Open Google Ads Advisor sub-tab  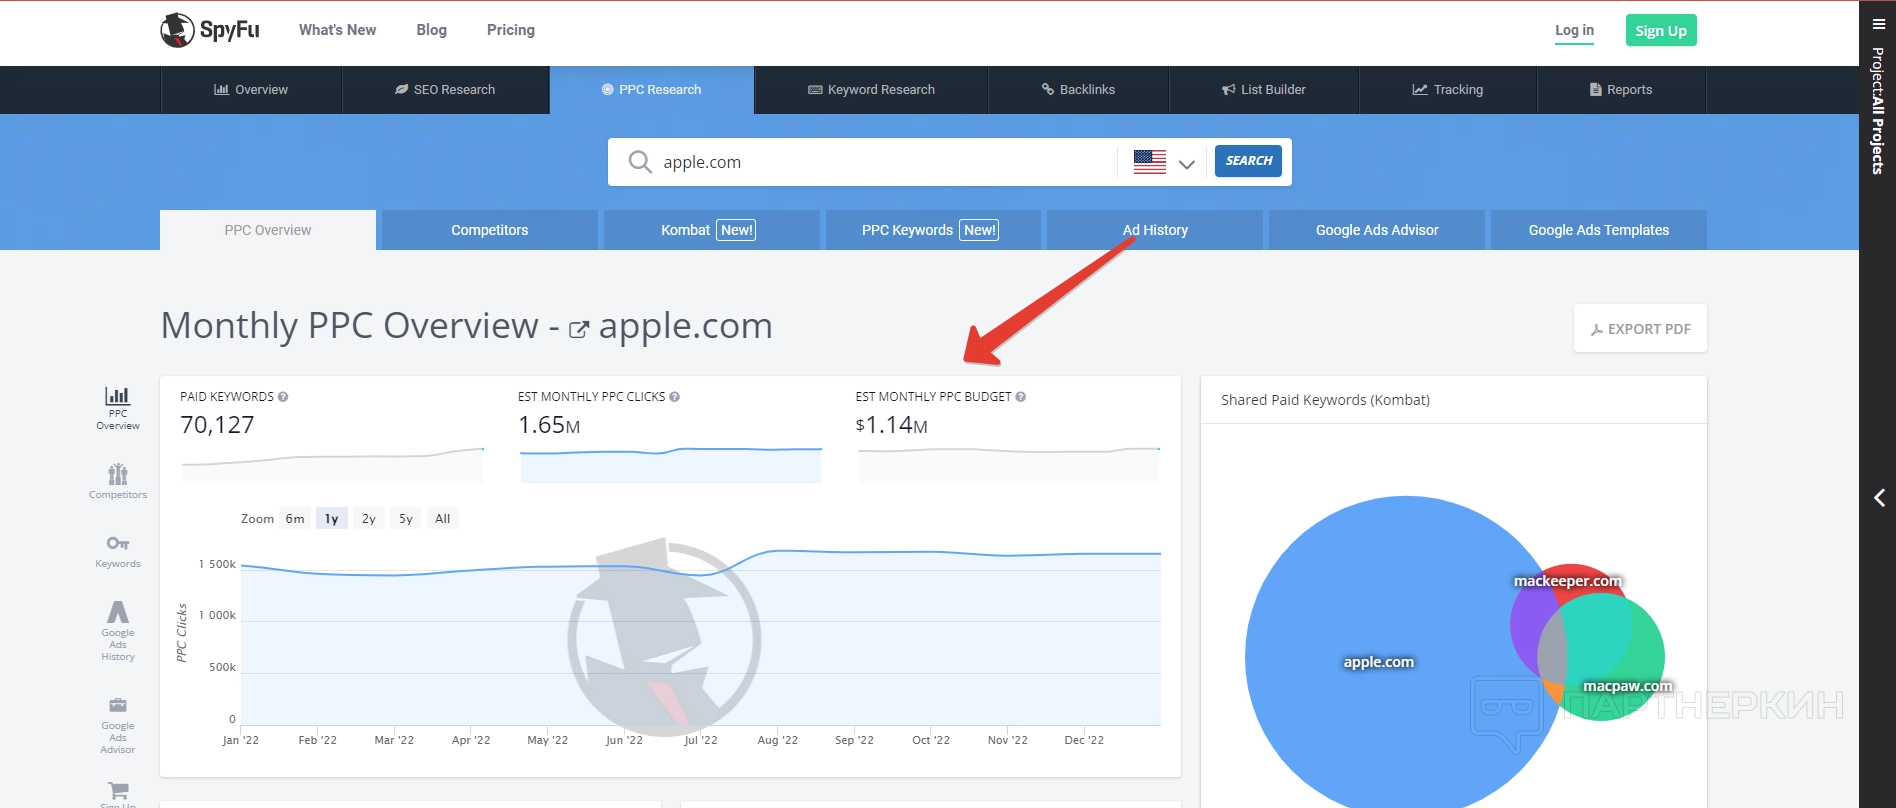1377,230
